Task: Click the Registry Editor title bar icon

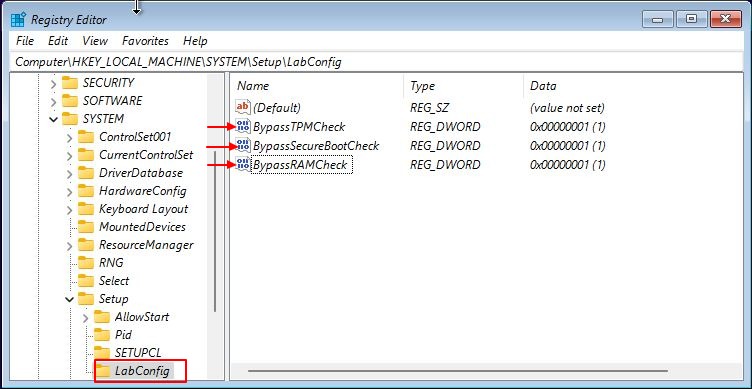Action: (x=18, y=20)
